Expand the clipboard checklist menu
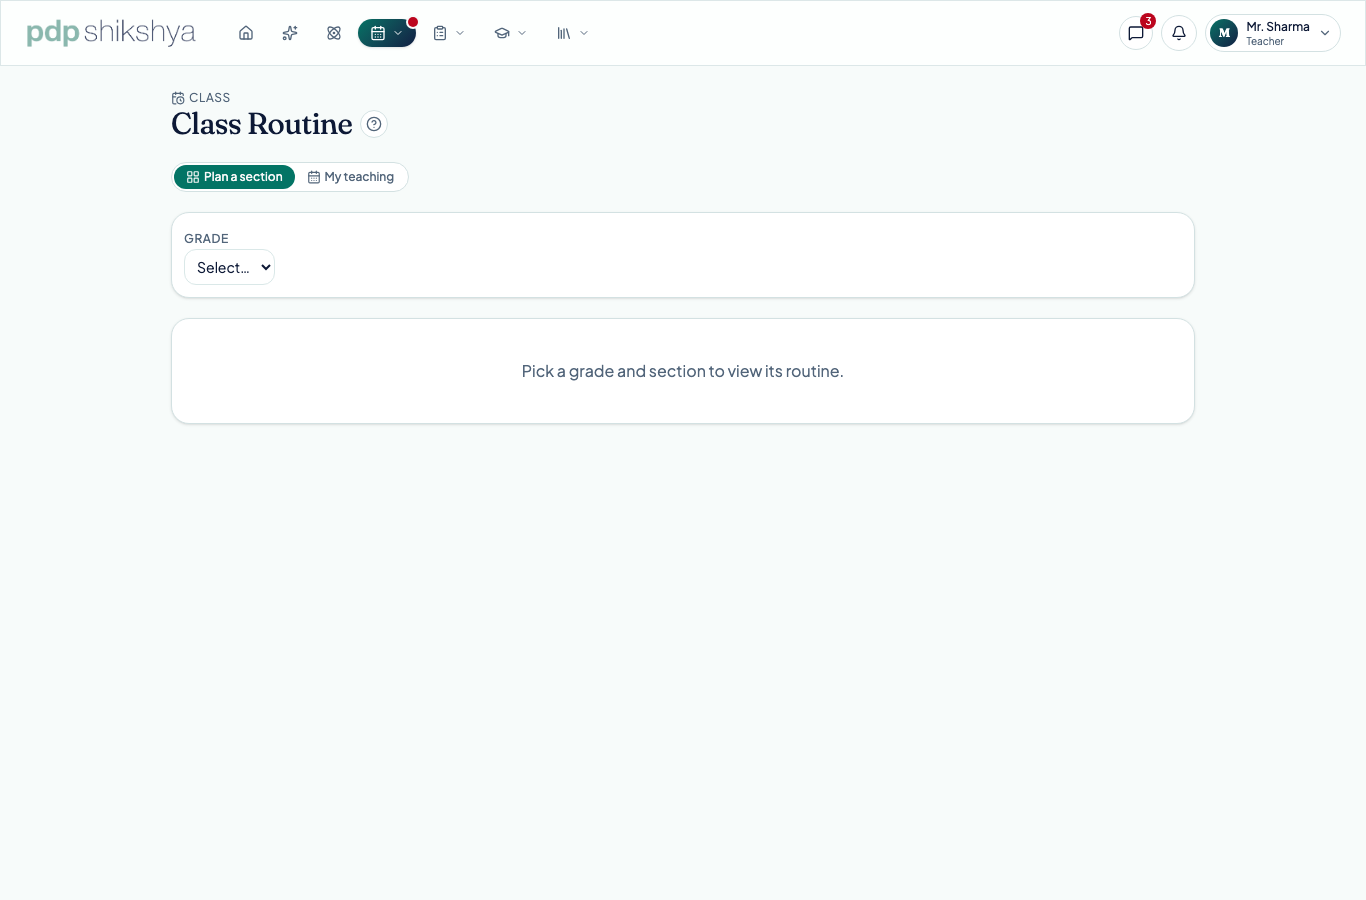1366x900 pixels. tap(449, 33)
